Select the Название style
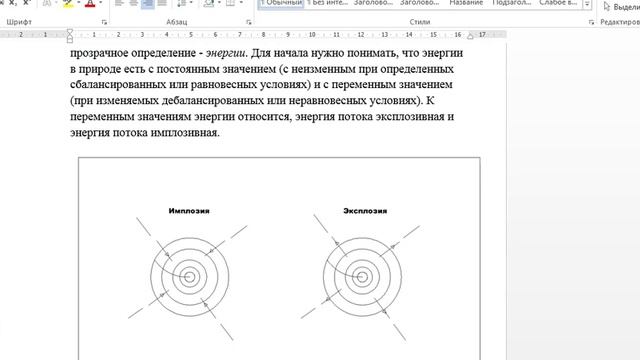Screen dimensions: 640x360 tap(466, 3)
